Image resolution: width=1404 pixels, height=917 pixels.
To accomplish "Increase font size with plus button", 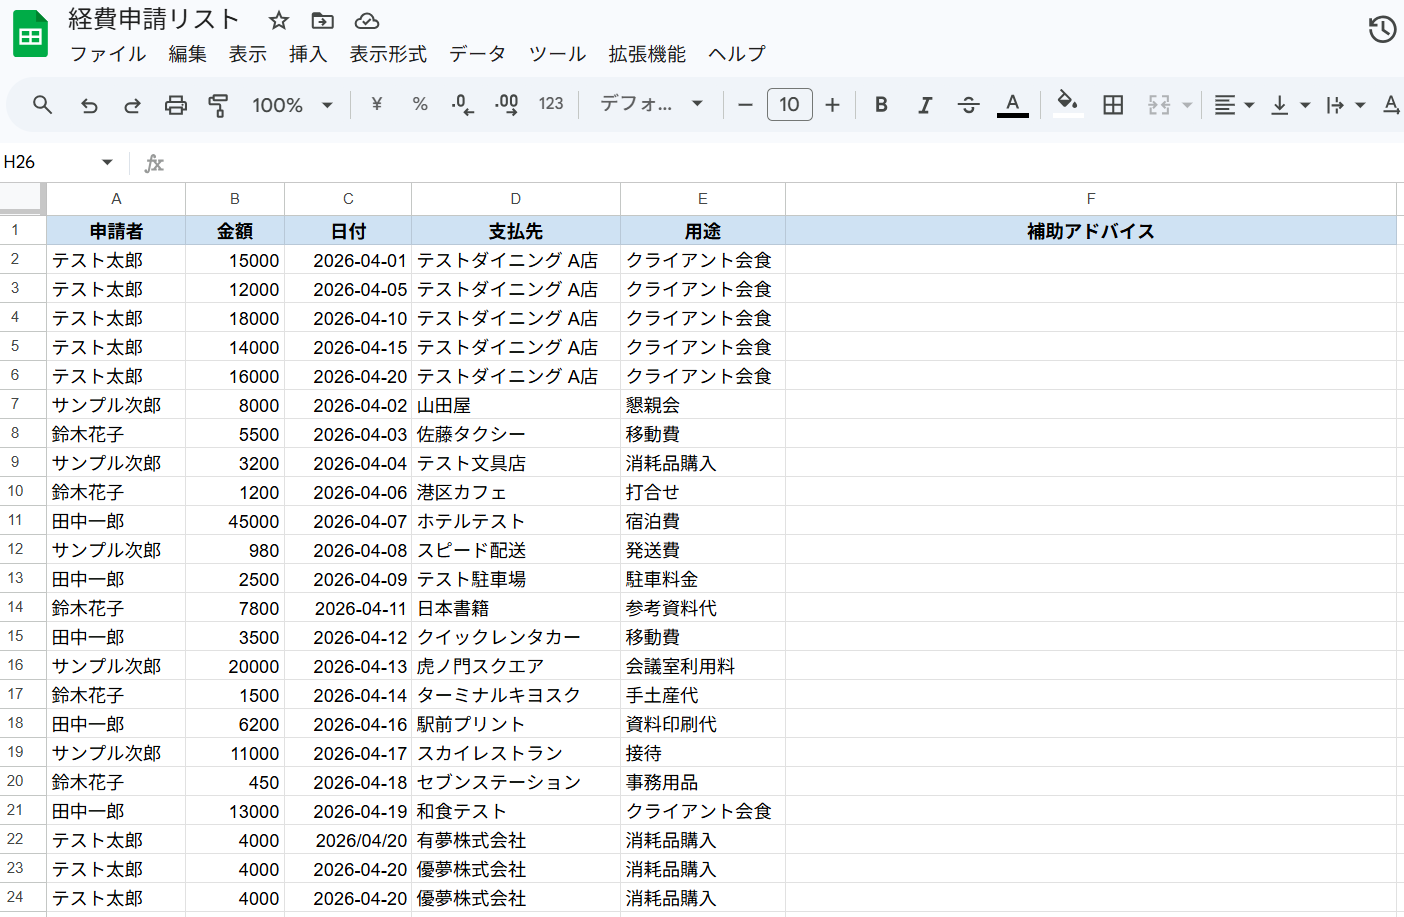I will click(x=832, y=104).
